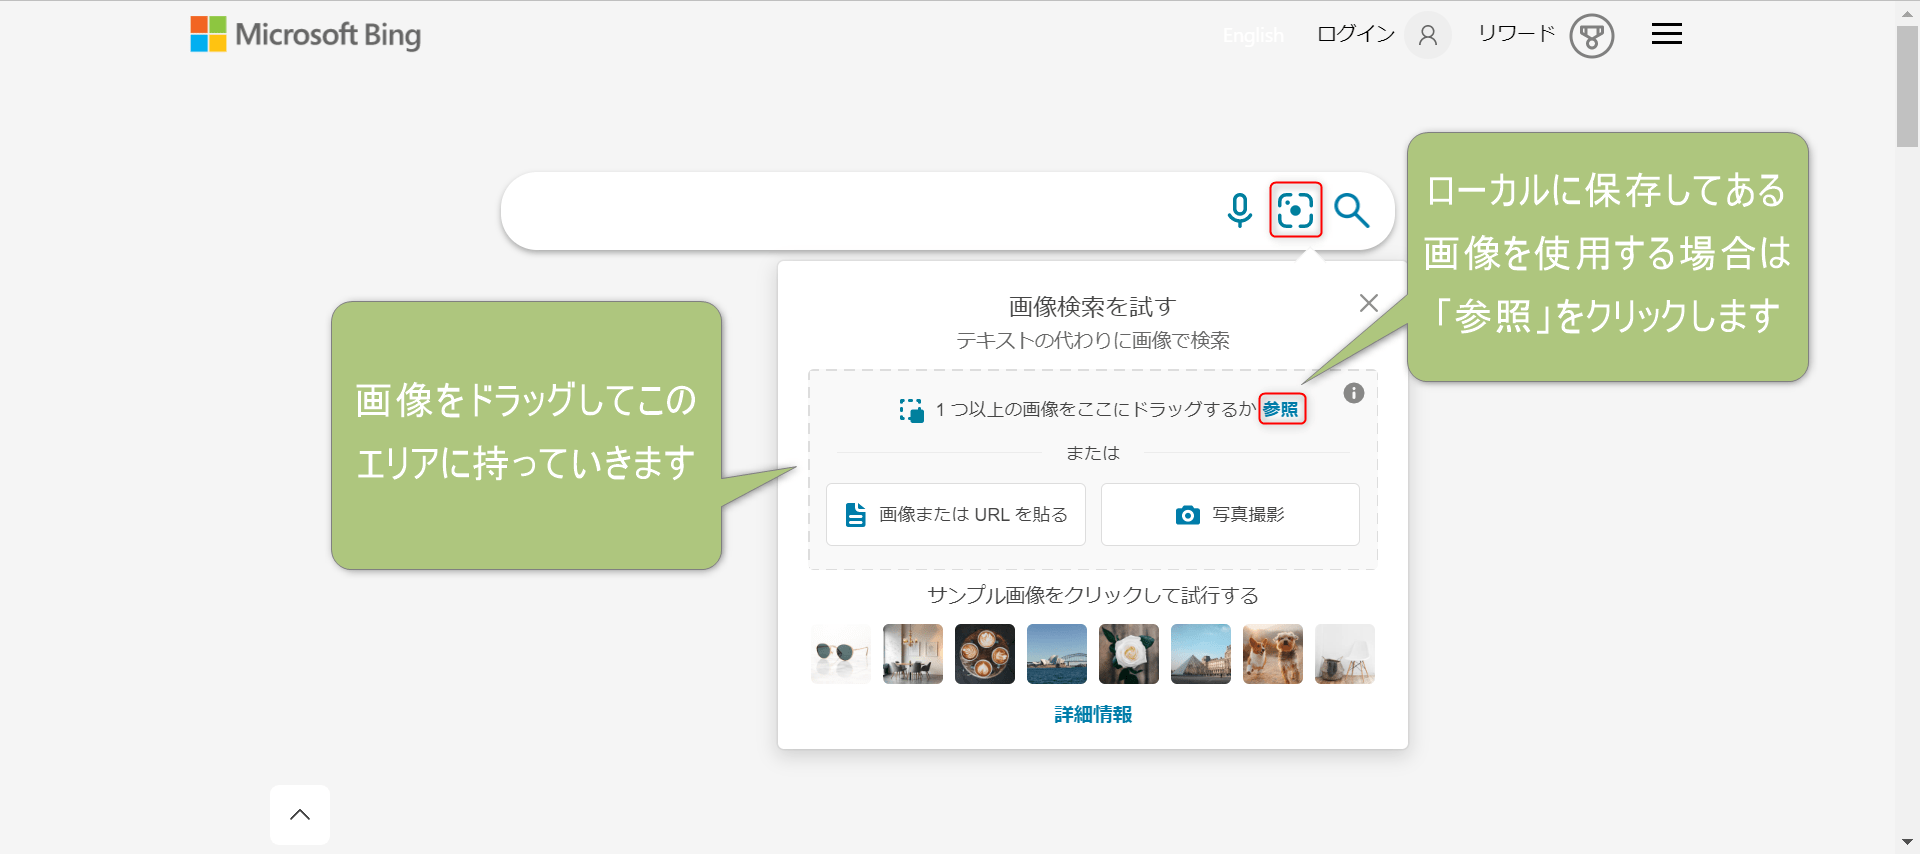Select the Louvre pyramid sample image
Image resolution: width=1920 pixels, height=854 pixels.
tap(1201, 654)
